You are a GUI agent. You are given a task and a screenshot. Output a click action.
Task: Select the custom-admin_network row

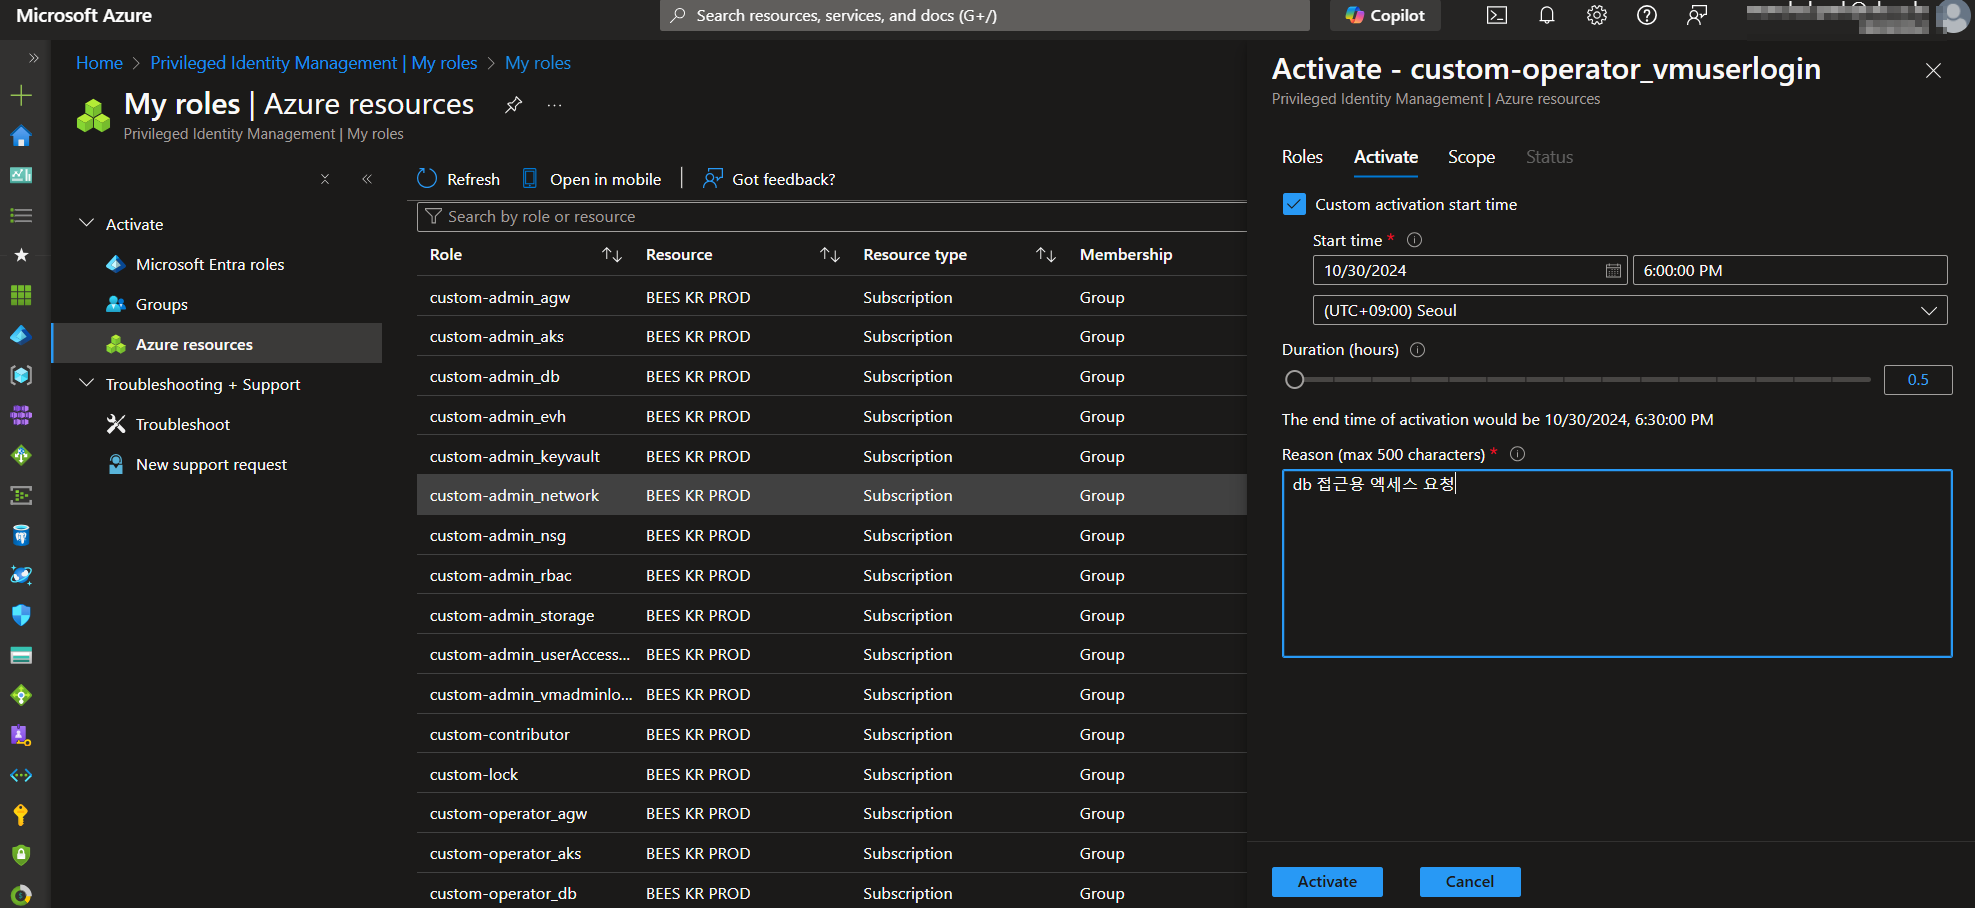(x=832, y=495)
